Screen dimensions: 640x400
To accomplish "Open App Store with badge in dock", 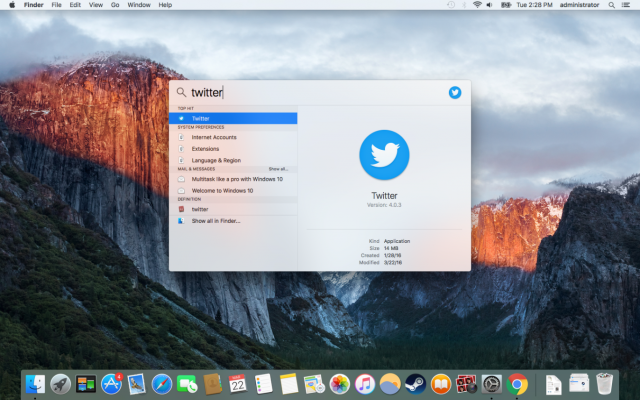I will (x=111, y=384).
